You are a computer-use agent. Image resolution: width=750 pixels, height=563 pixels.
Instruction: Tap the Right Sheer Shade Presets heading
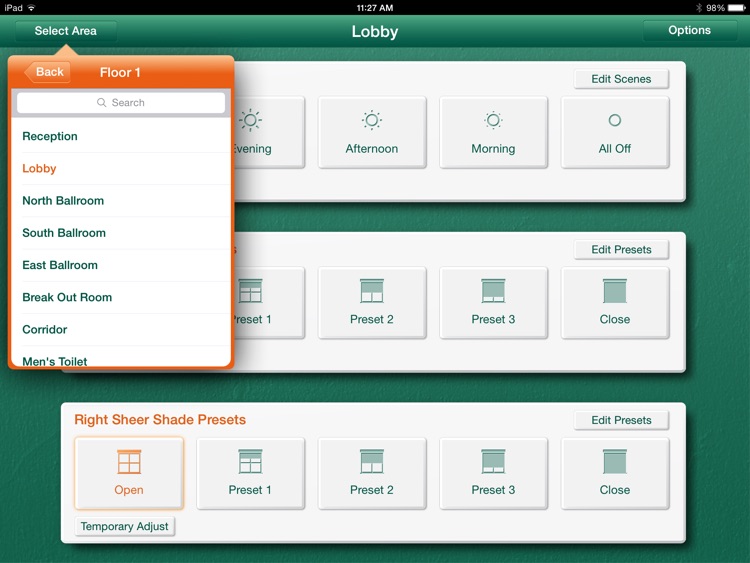[x=160, y=419]
